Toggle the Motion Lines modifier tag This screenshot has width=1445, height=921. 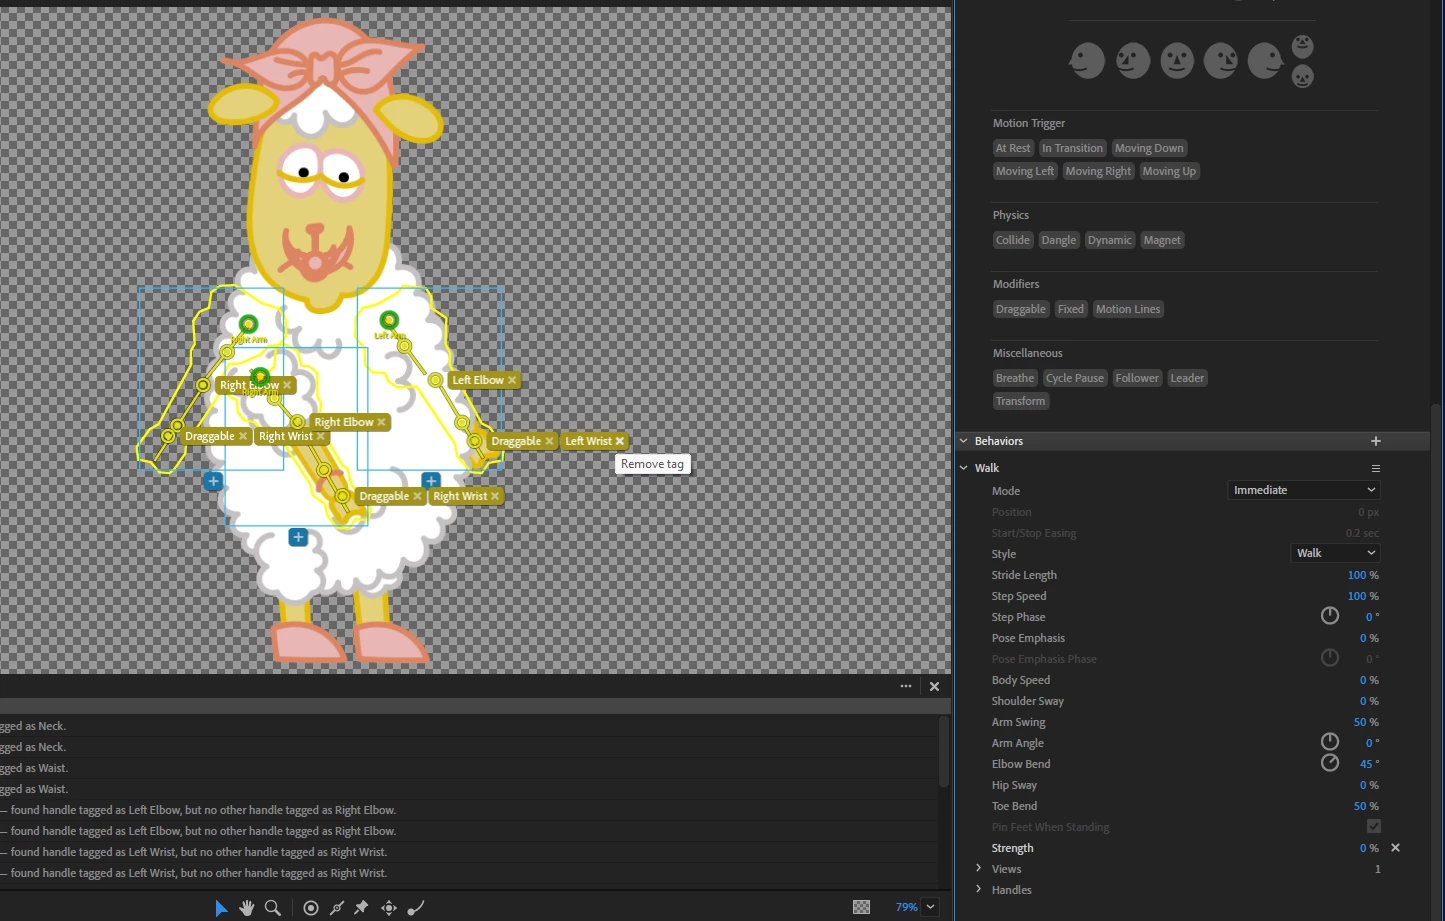click(1128, 309)
